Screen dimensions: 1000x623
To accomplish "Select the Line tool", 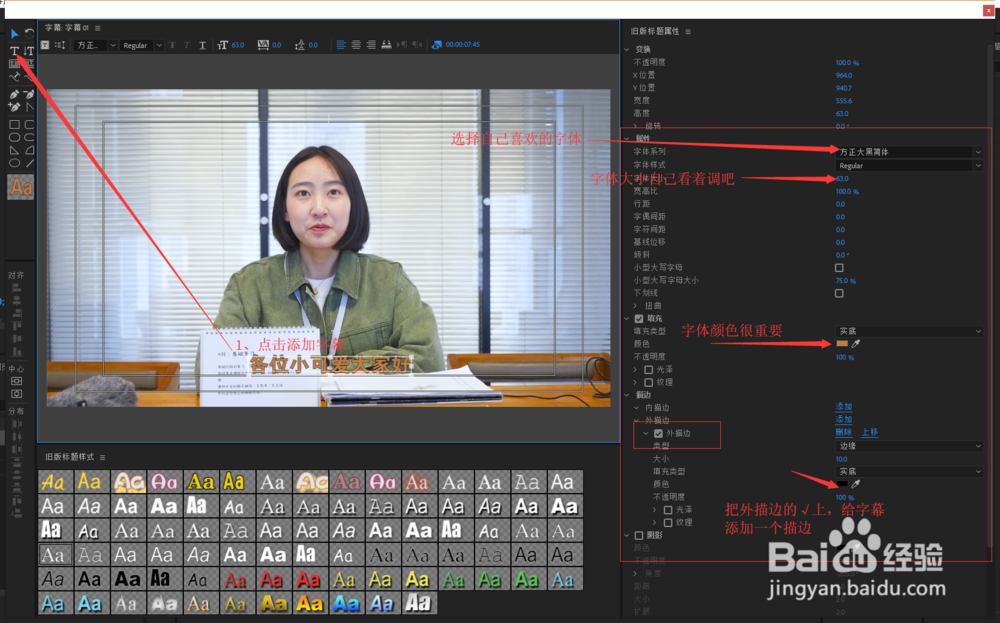I will tap(29, 163).
